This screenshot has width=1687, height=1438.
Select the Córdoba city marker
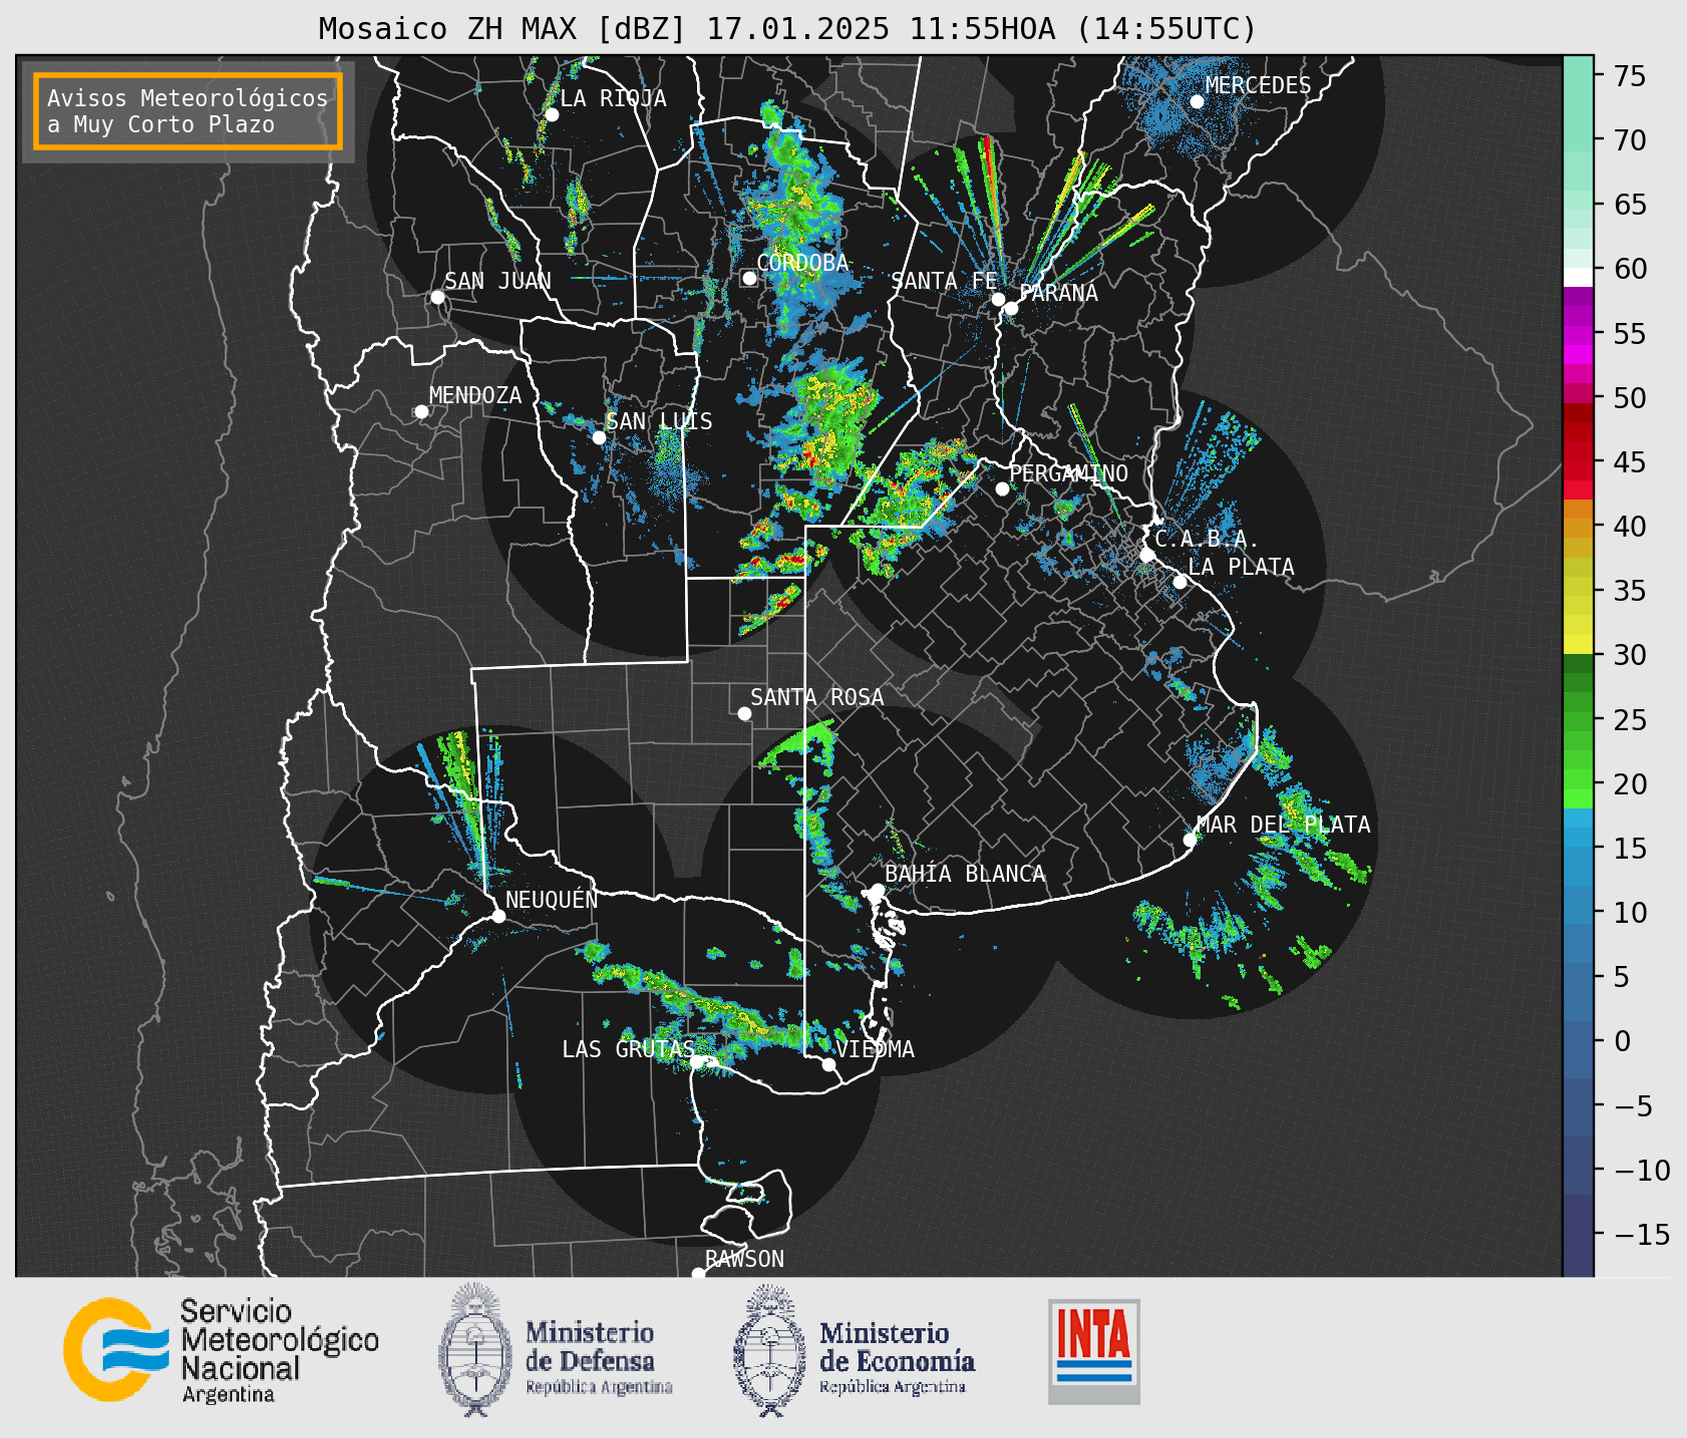749,278
